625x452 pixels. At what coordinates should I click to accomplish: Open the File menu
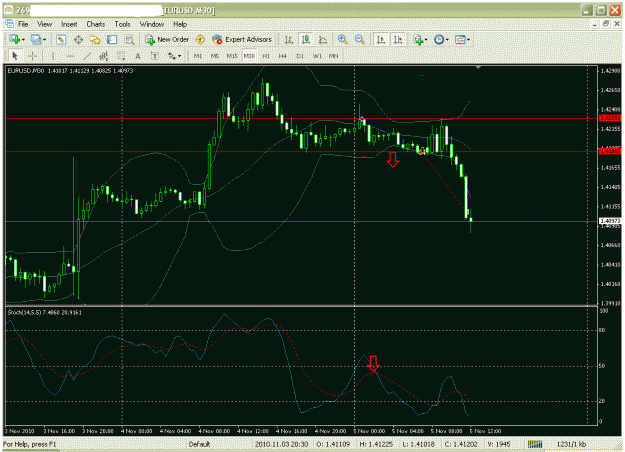(x=23, y=24)
